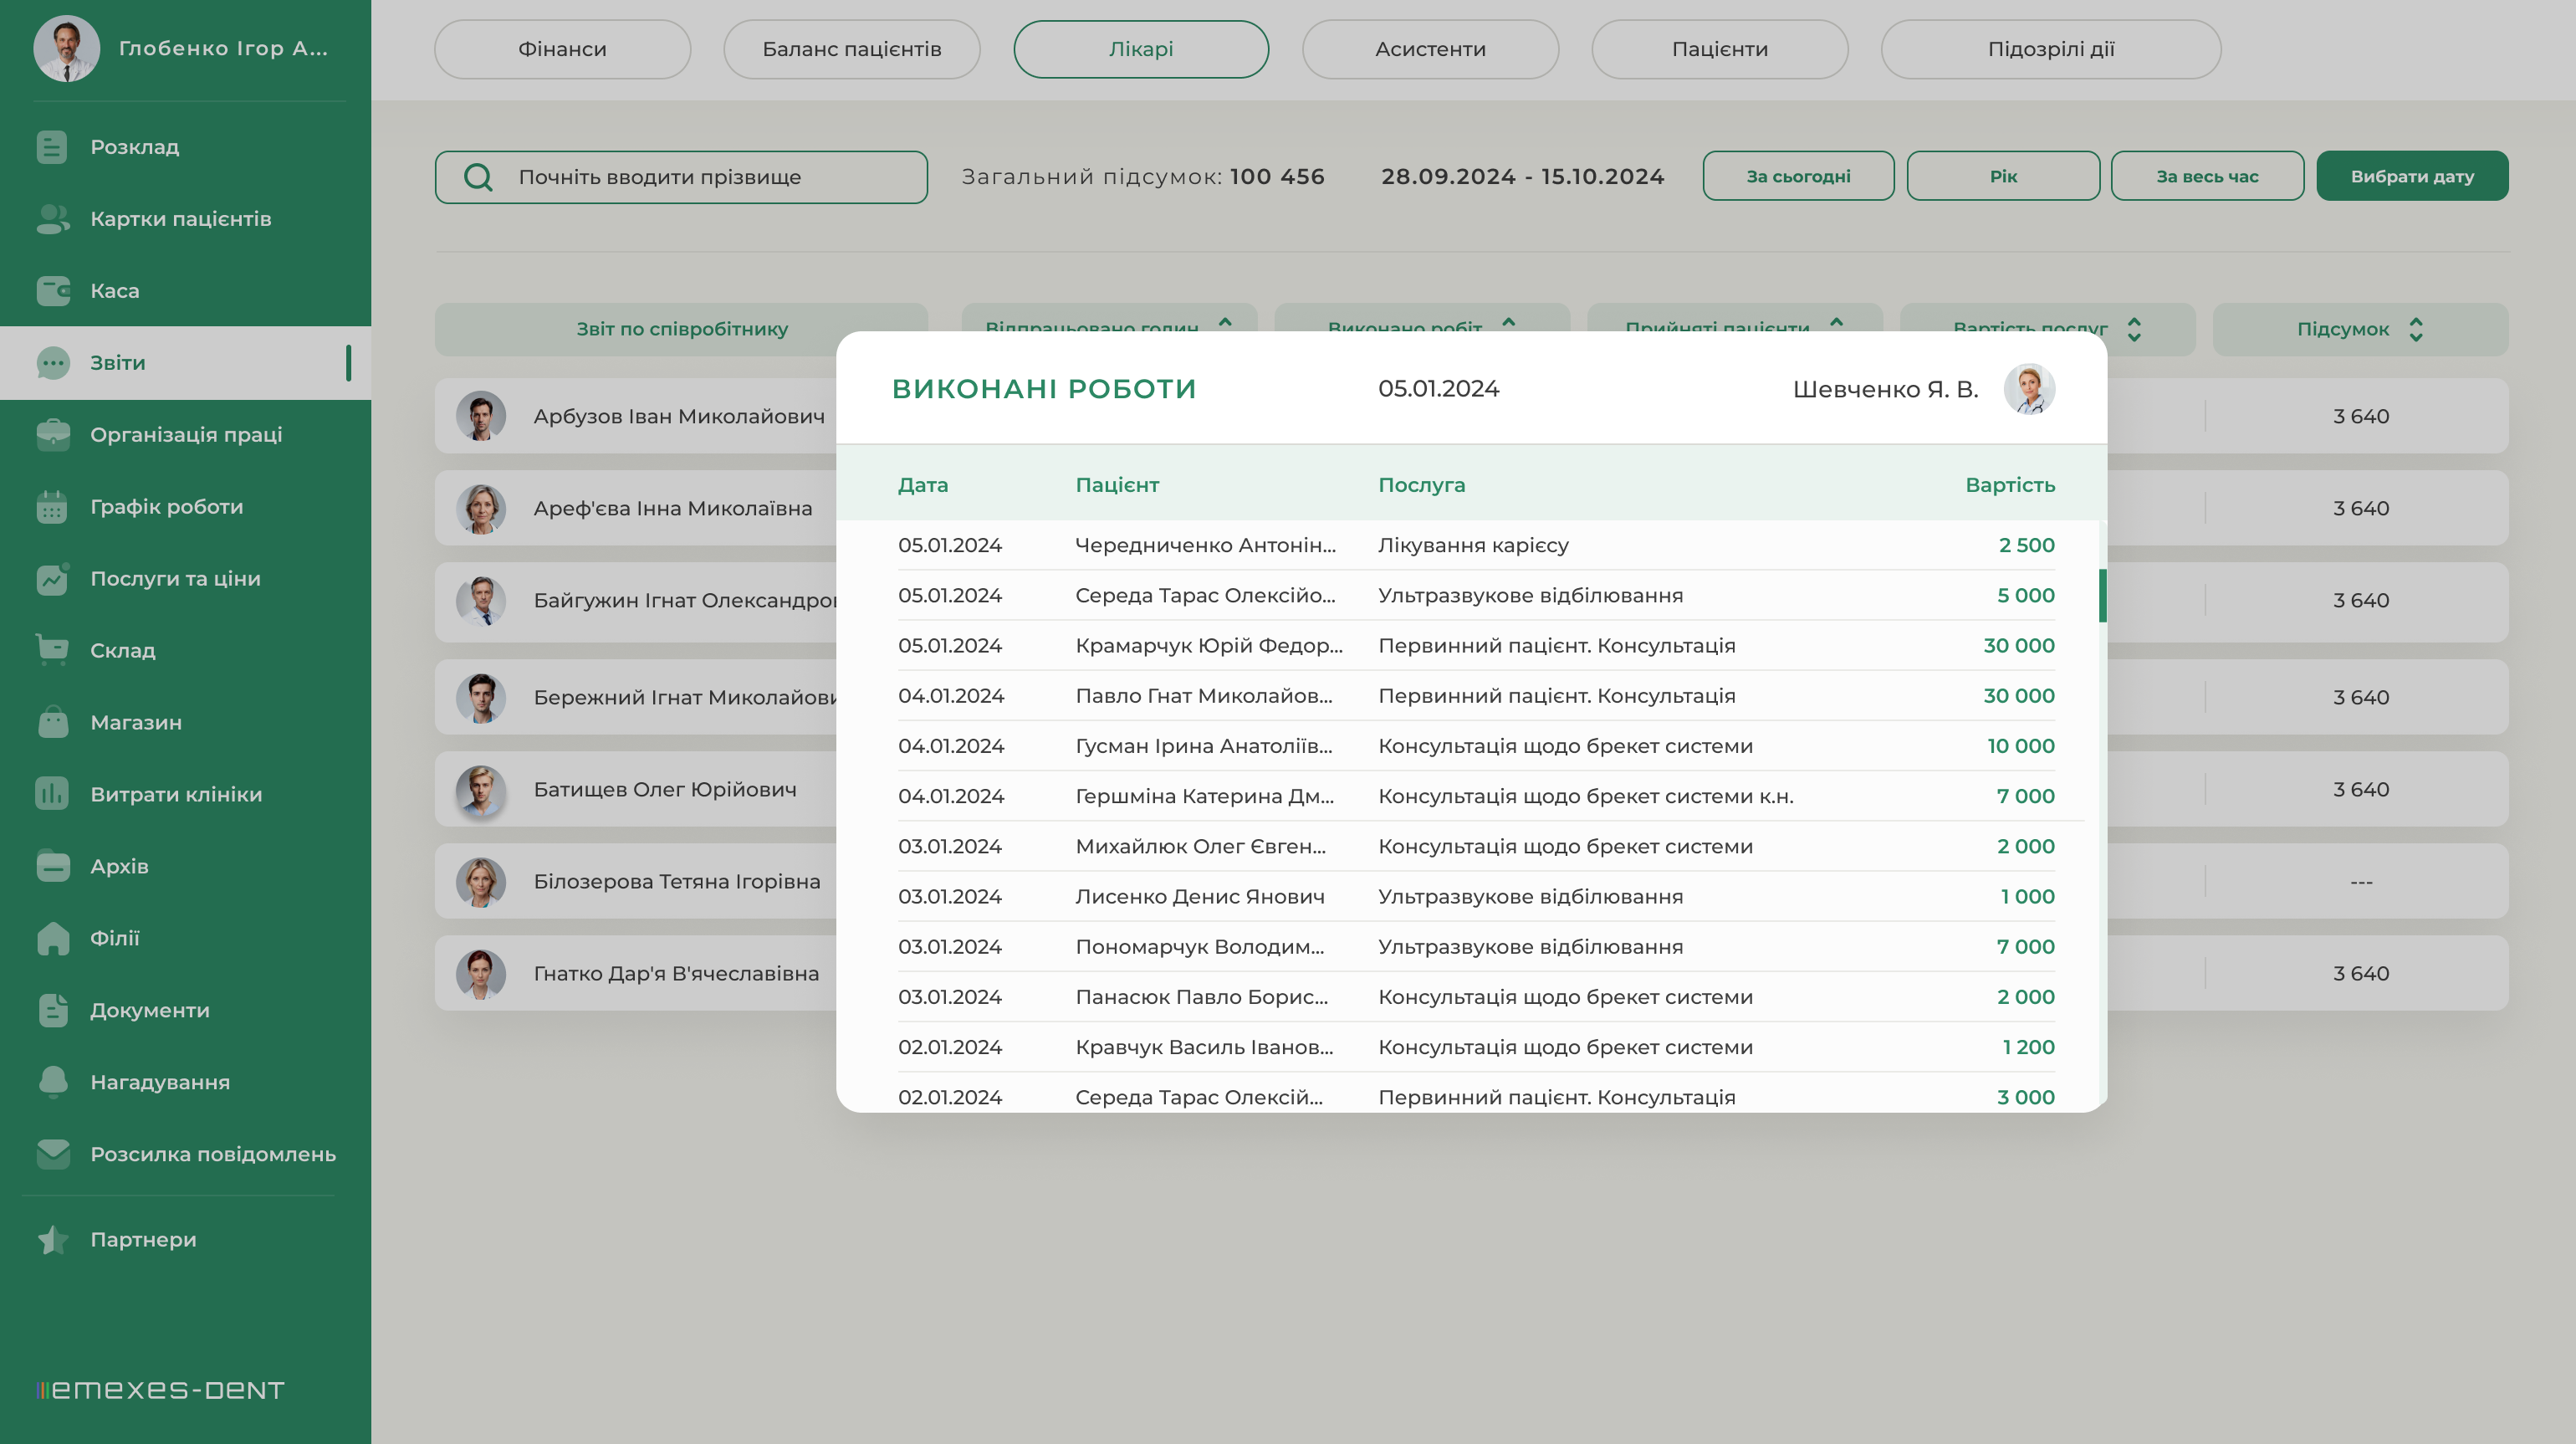Open the Витрати клініки bar chart icon

point(52,794)
